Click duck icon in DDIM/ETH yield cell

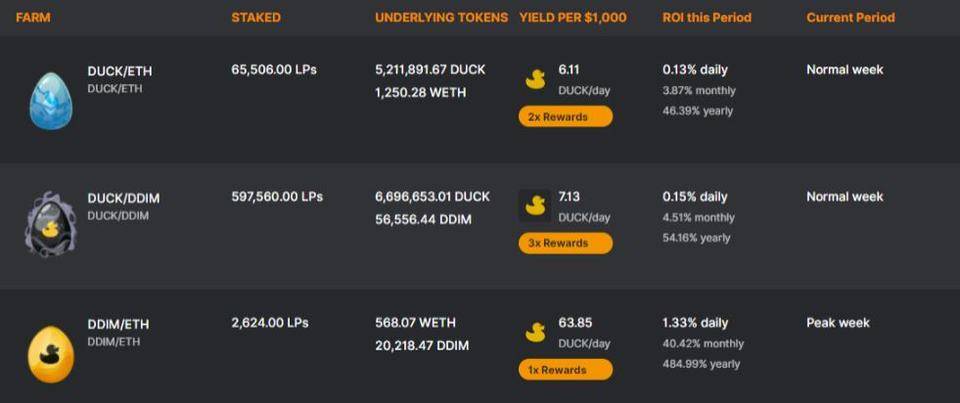pos(535,332)
